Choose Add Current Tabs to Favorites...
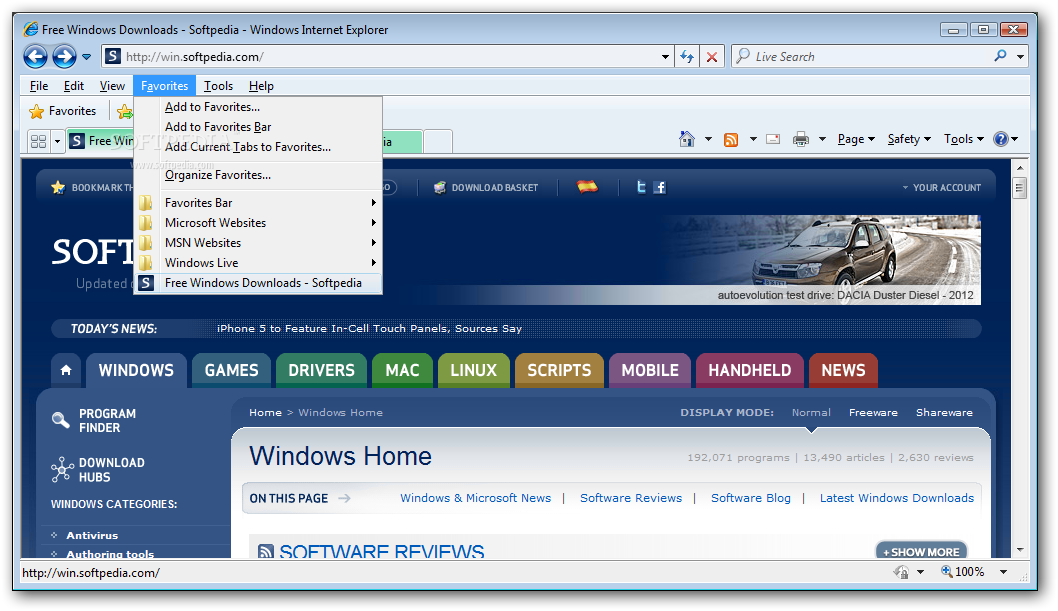 tap(258, 146)
